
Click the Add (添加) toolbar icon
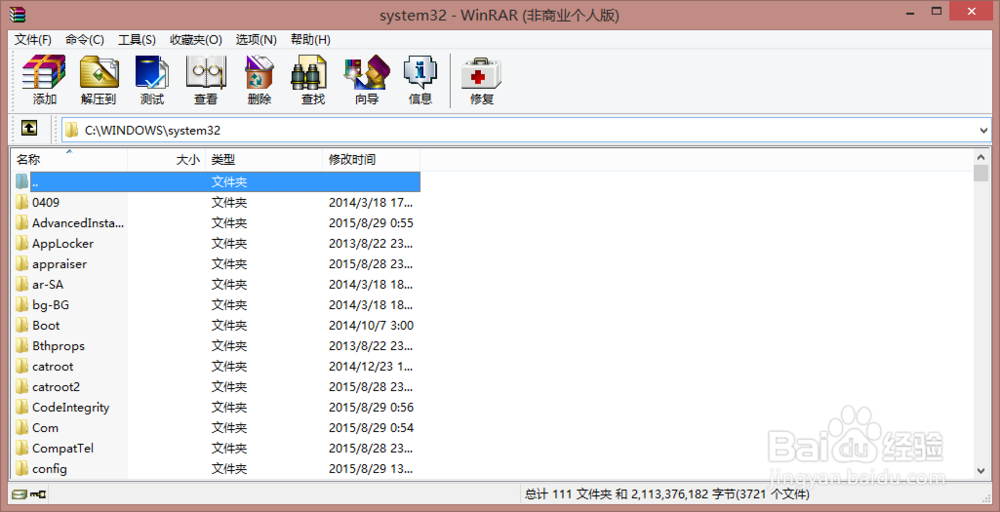tap(44, 80)
